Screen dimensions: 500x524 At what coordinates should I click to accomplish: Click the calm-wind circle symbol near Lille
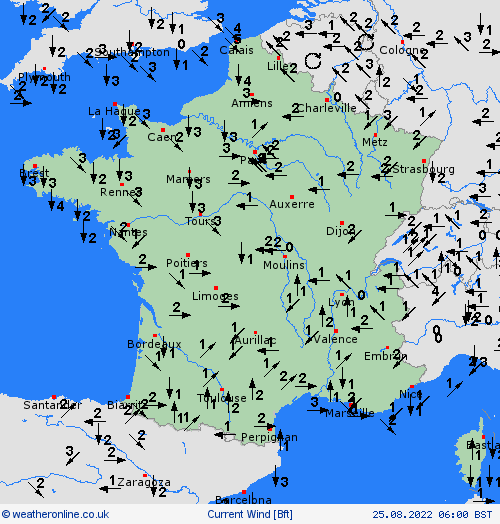click(x=313, y=61)
